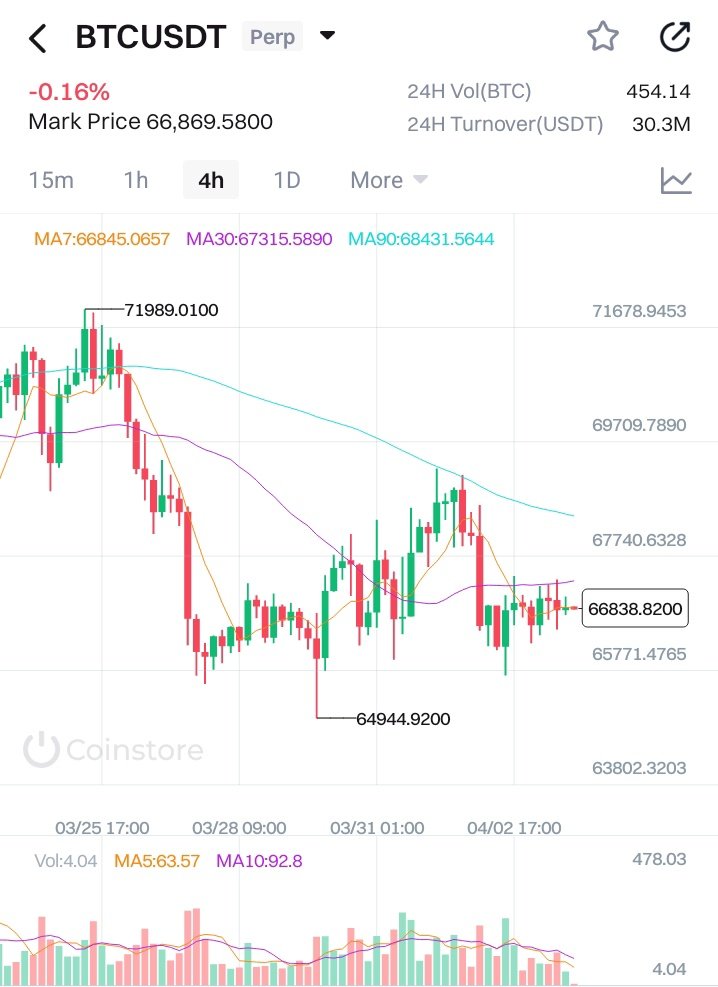This screenshot has width=718, height=987.
Task: Switch to the 15m timeframe
Action: 51,181
